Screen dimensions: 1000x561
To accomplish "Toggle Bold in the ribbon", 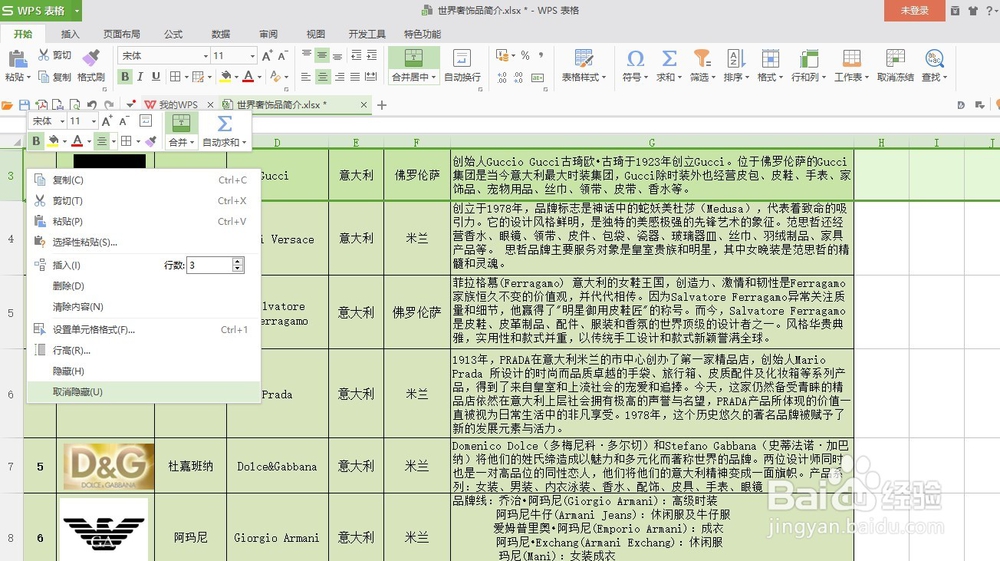I will coord(125,76).
